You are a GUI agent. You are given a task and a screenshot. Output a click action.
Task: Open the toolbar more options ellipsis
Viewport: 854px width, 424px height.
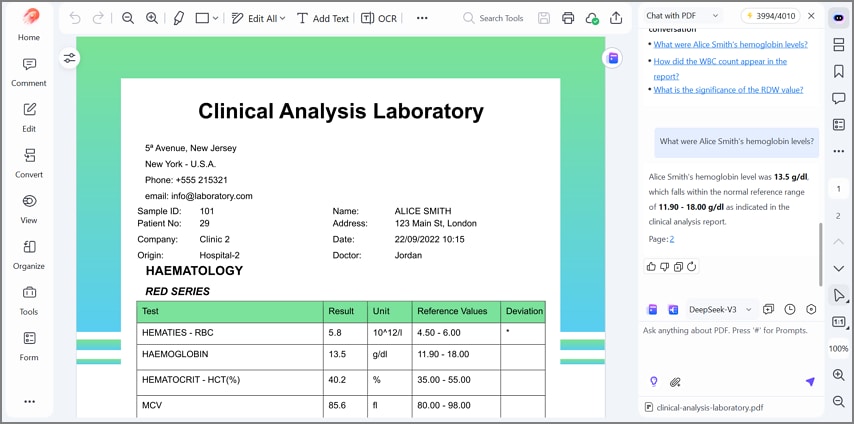click(x=422, y=18)
